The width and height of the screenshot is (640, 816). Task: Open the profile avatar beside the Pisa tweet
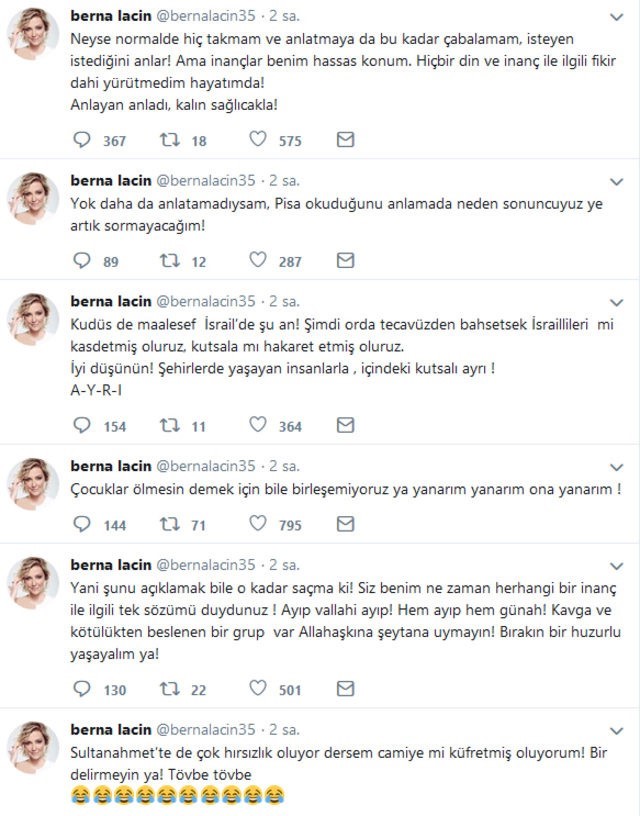pos(33,198)
